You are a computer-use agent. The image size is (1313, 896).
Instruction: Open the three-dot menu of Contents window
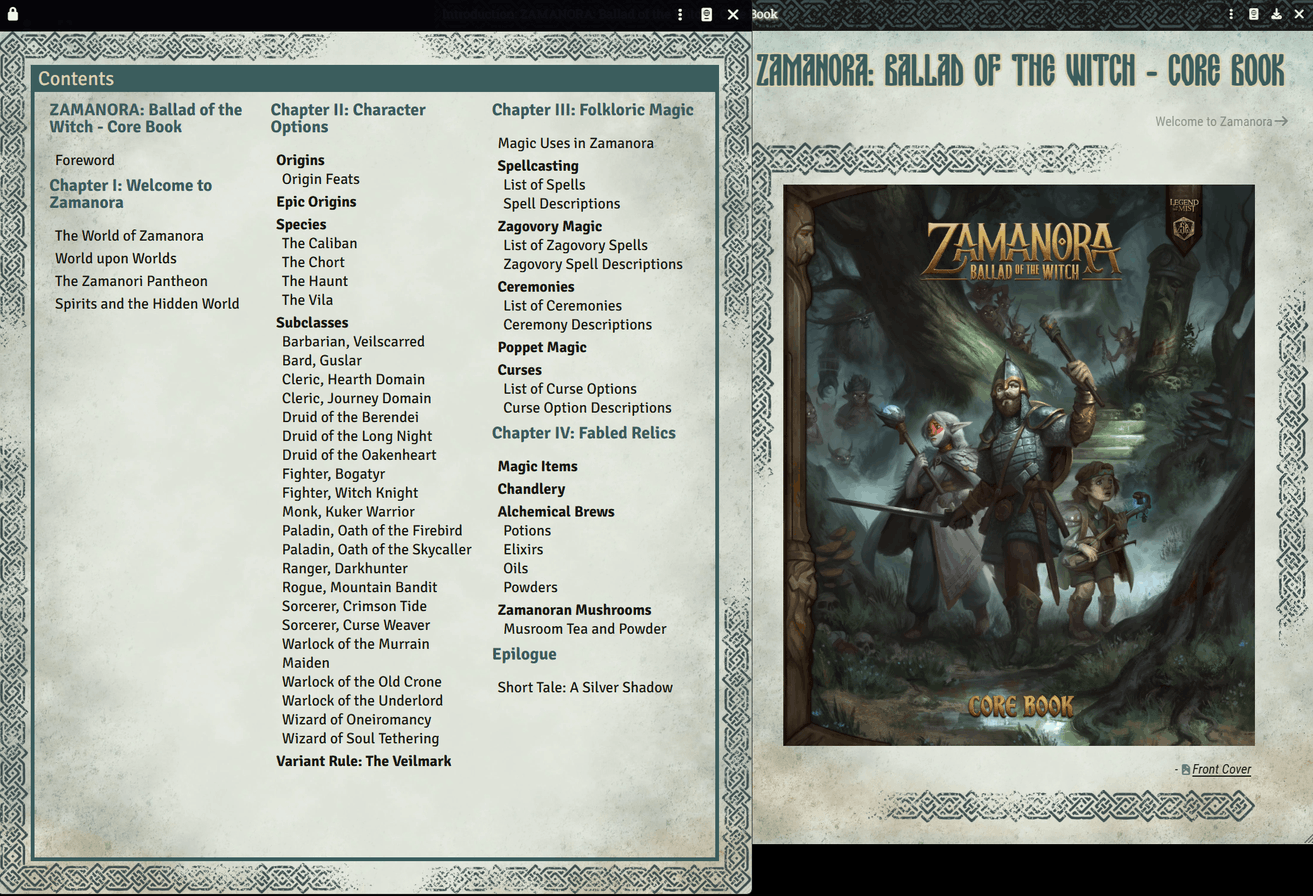pos(680,14)
